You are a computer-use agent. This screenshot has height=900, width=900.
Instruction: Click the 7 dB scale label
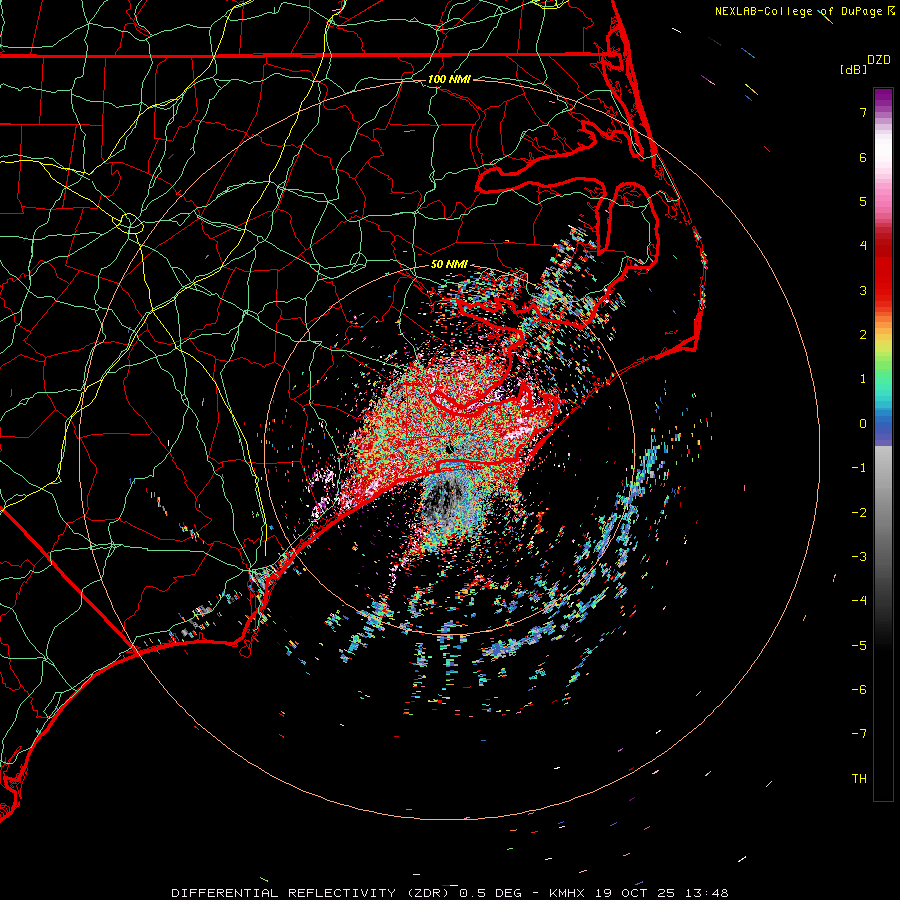(x=863, y=112)
